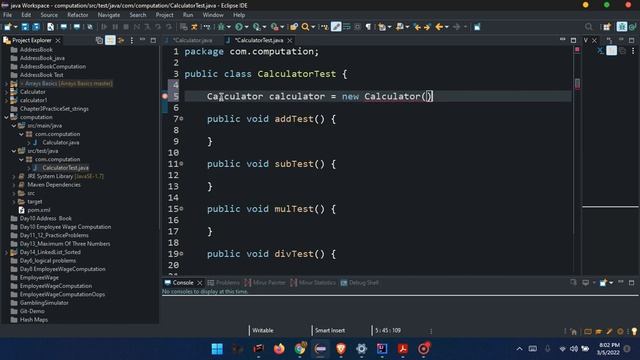
Task: Expand Maven Dependencies node
Action: (x=14, y=185)
